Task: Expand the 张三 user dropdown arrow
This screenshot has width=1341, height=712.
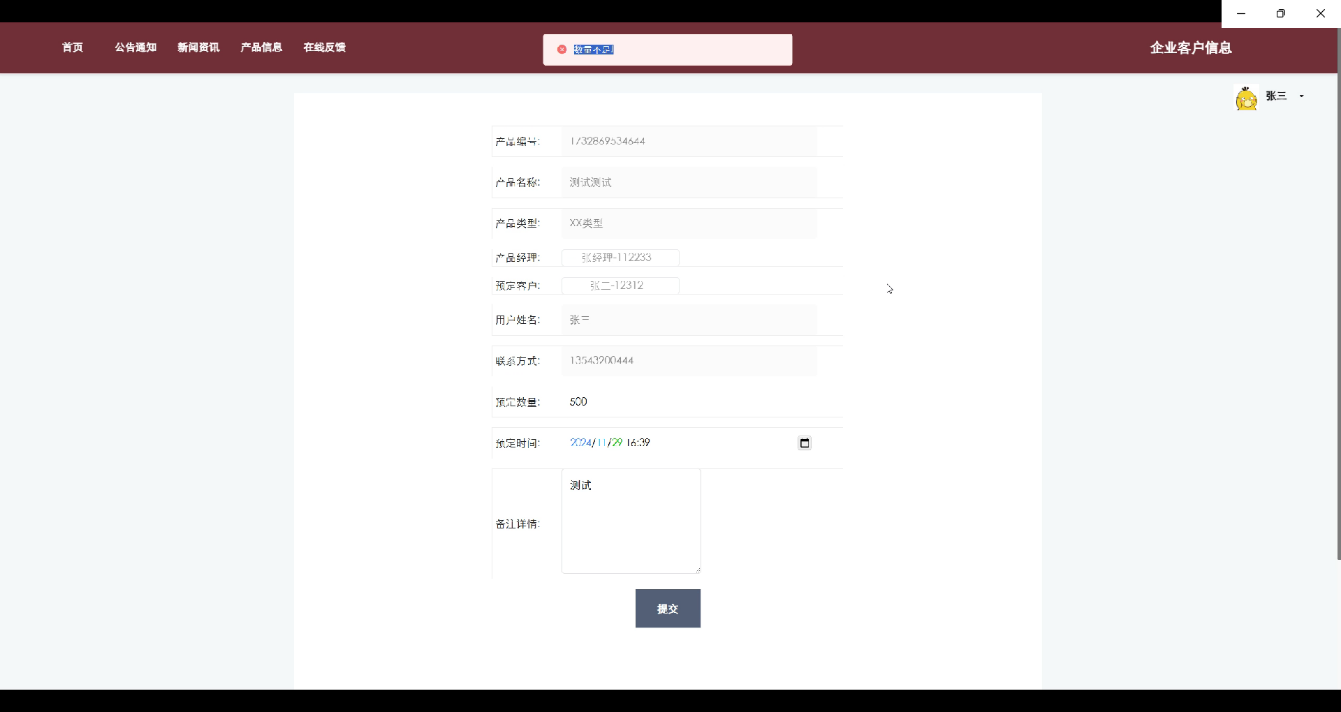Action: pyautogui.click(x=1301, y=96)
